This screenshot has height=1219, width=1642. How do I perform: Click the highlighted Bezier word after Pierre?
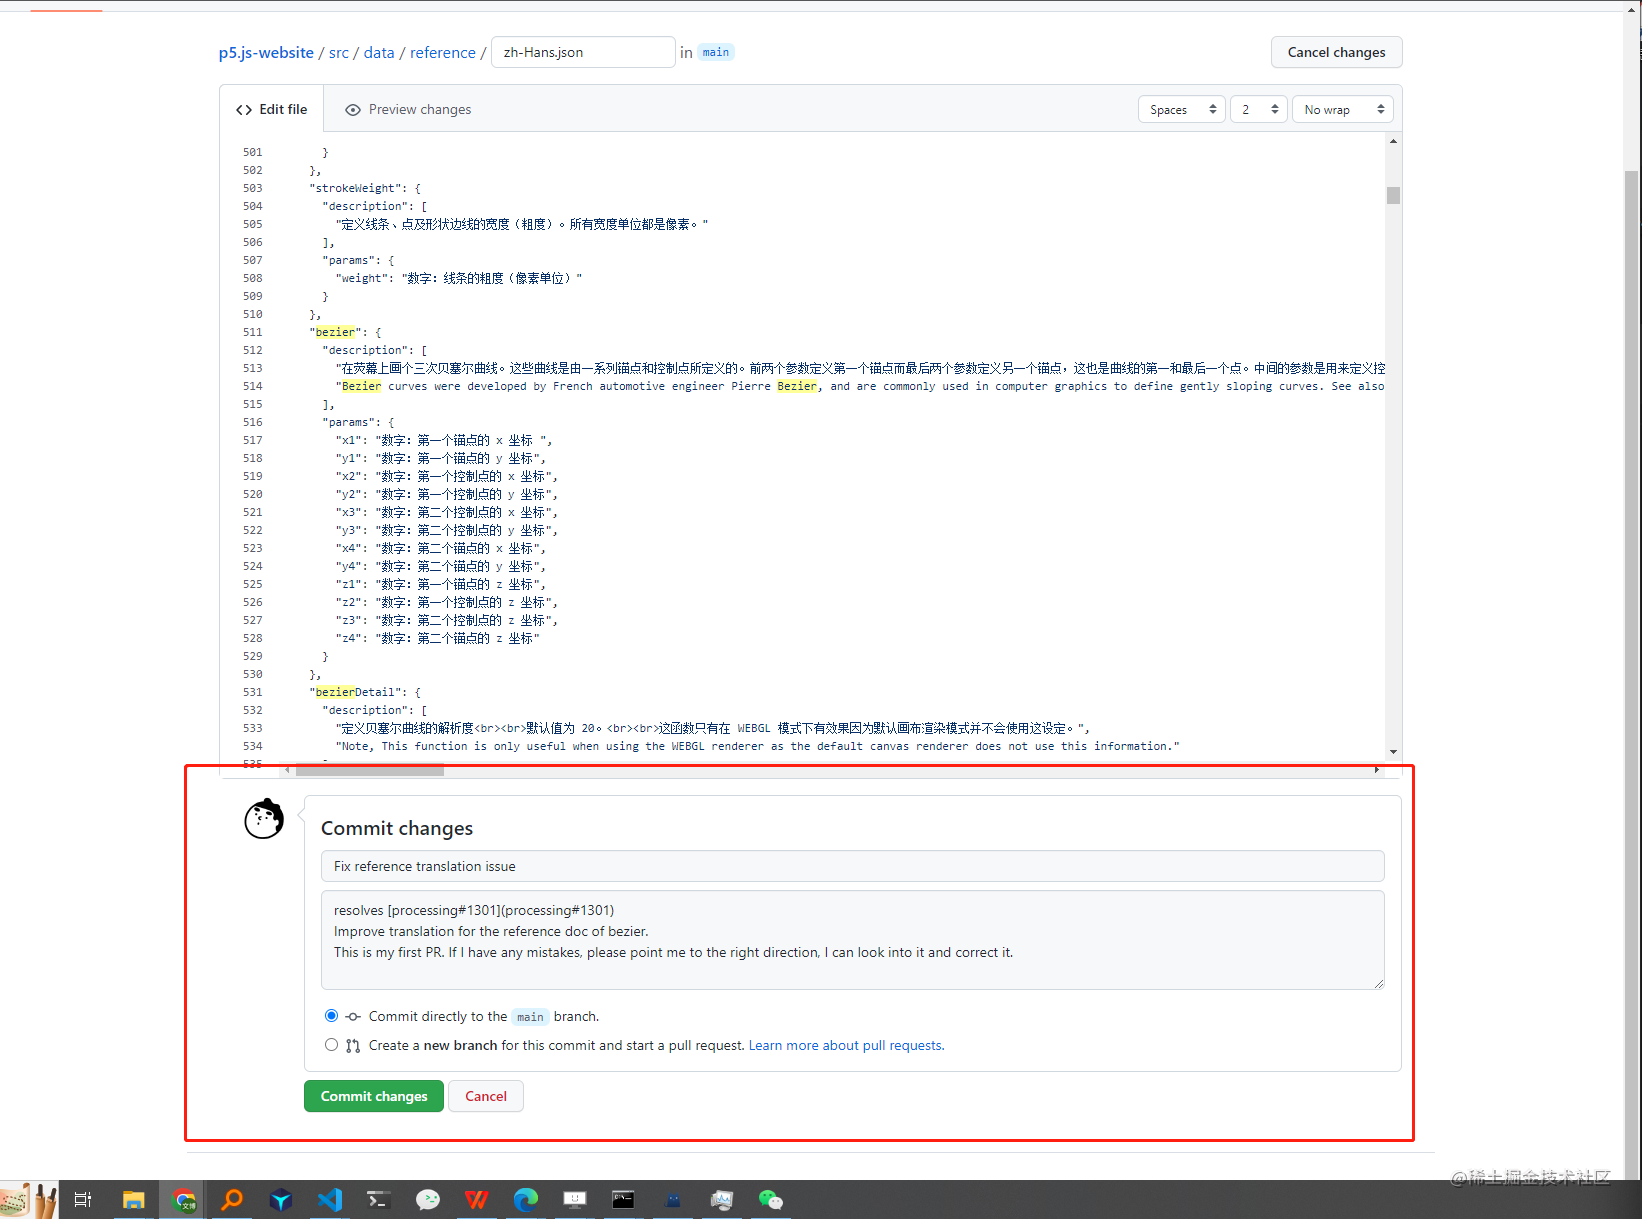click(x=797, y=386)
